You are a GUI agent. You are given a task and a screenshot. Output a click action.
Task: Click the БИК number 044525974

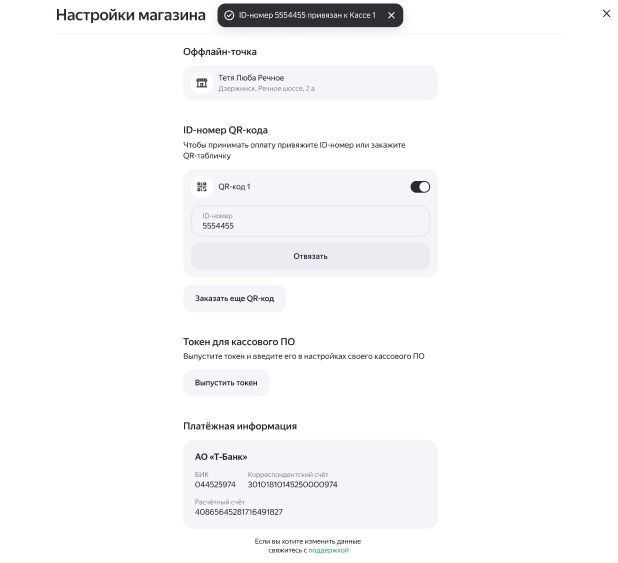(215, 484)
